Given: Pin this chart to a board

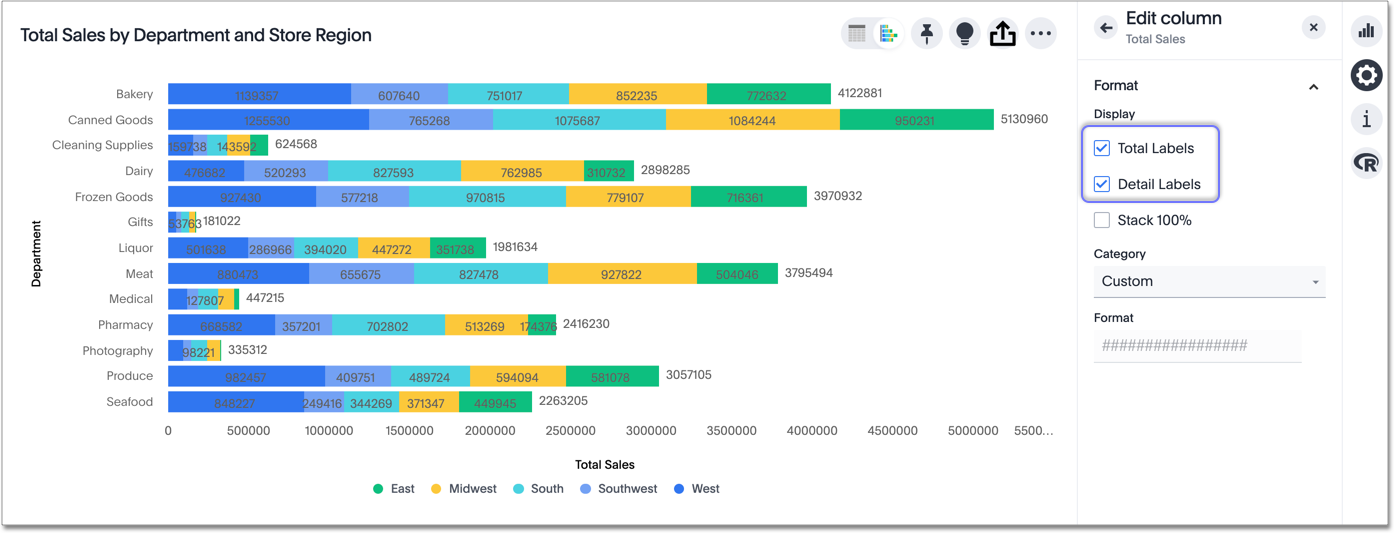Looking at the screenshot, I should (927, 34).
